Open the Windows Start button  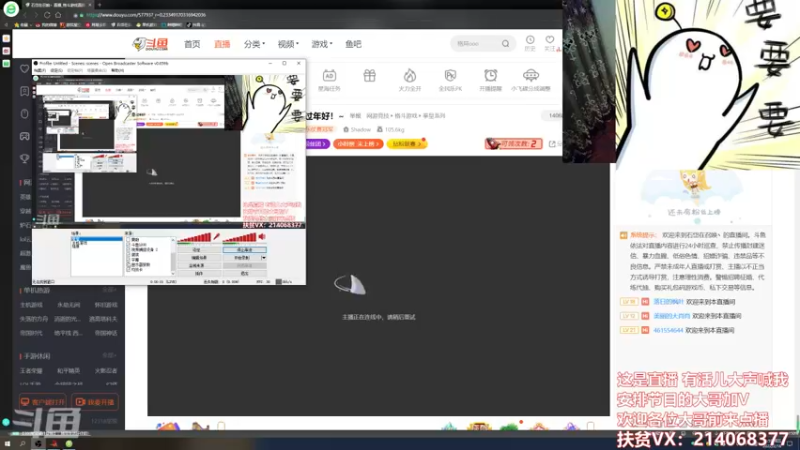coord(7,444)
